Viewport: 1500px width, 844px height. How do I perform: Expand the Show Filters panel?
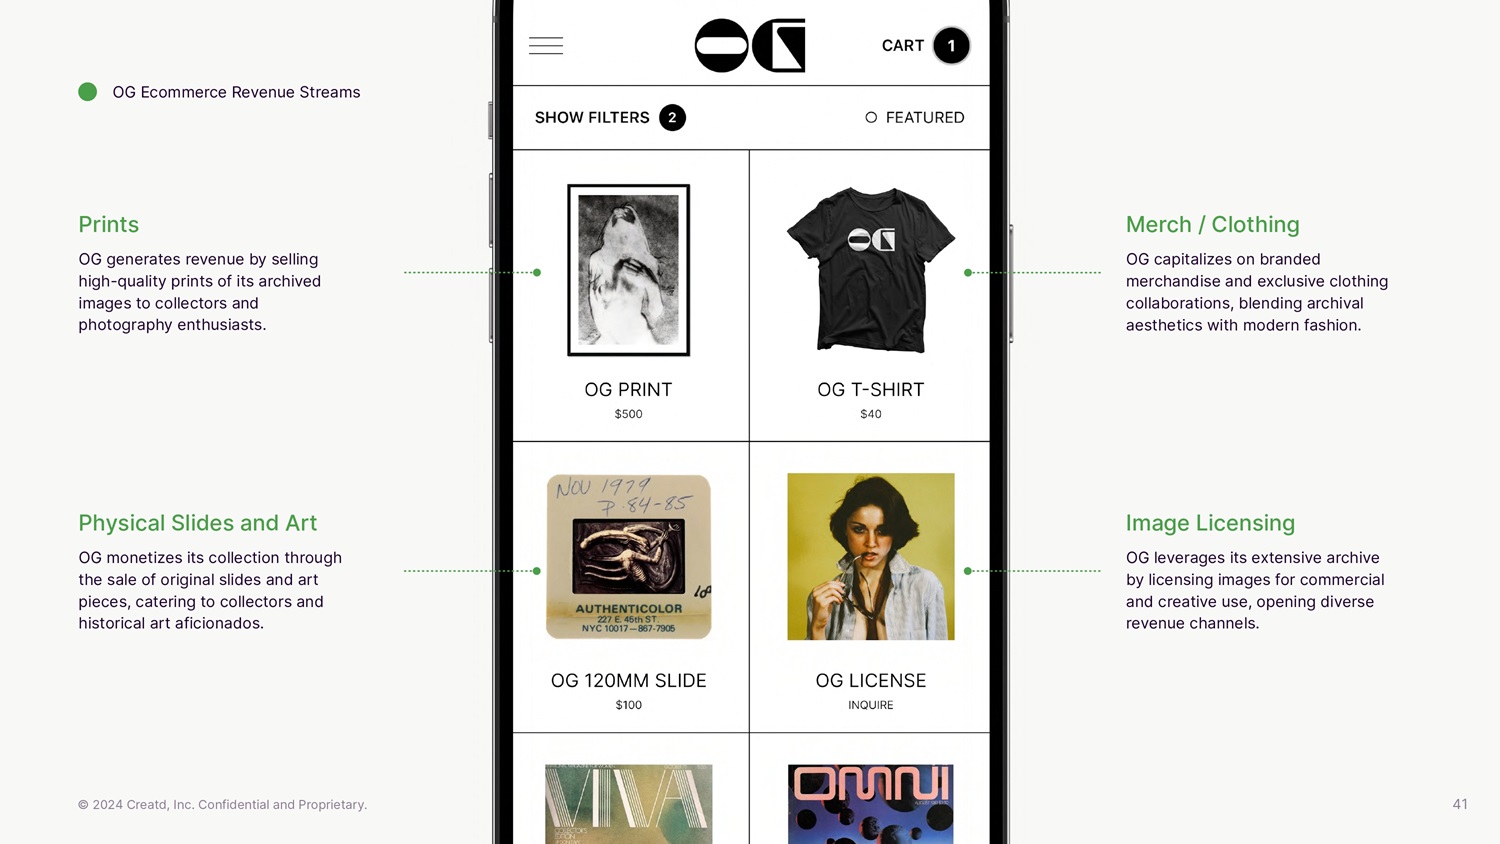pyautogui.click(x=592, y=118)
